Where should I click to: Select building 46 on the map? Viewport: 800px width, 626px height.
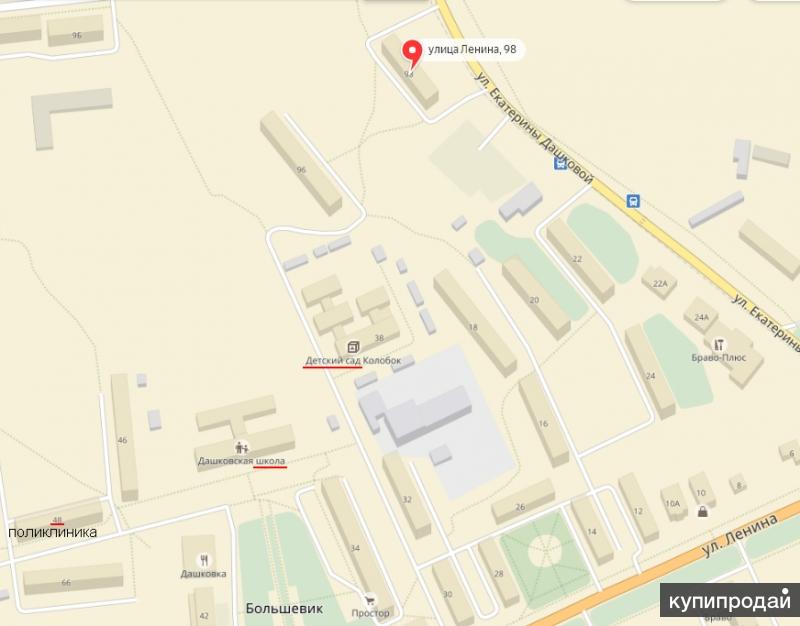tap(124, 437)
